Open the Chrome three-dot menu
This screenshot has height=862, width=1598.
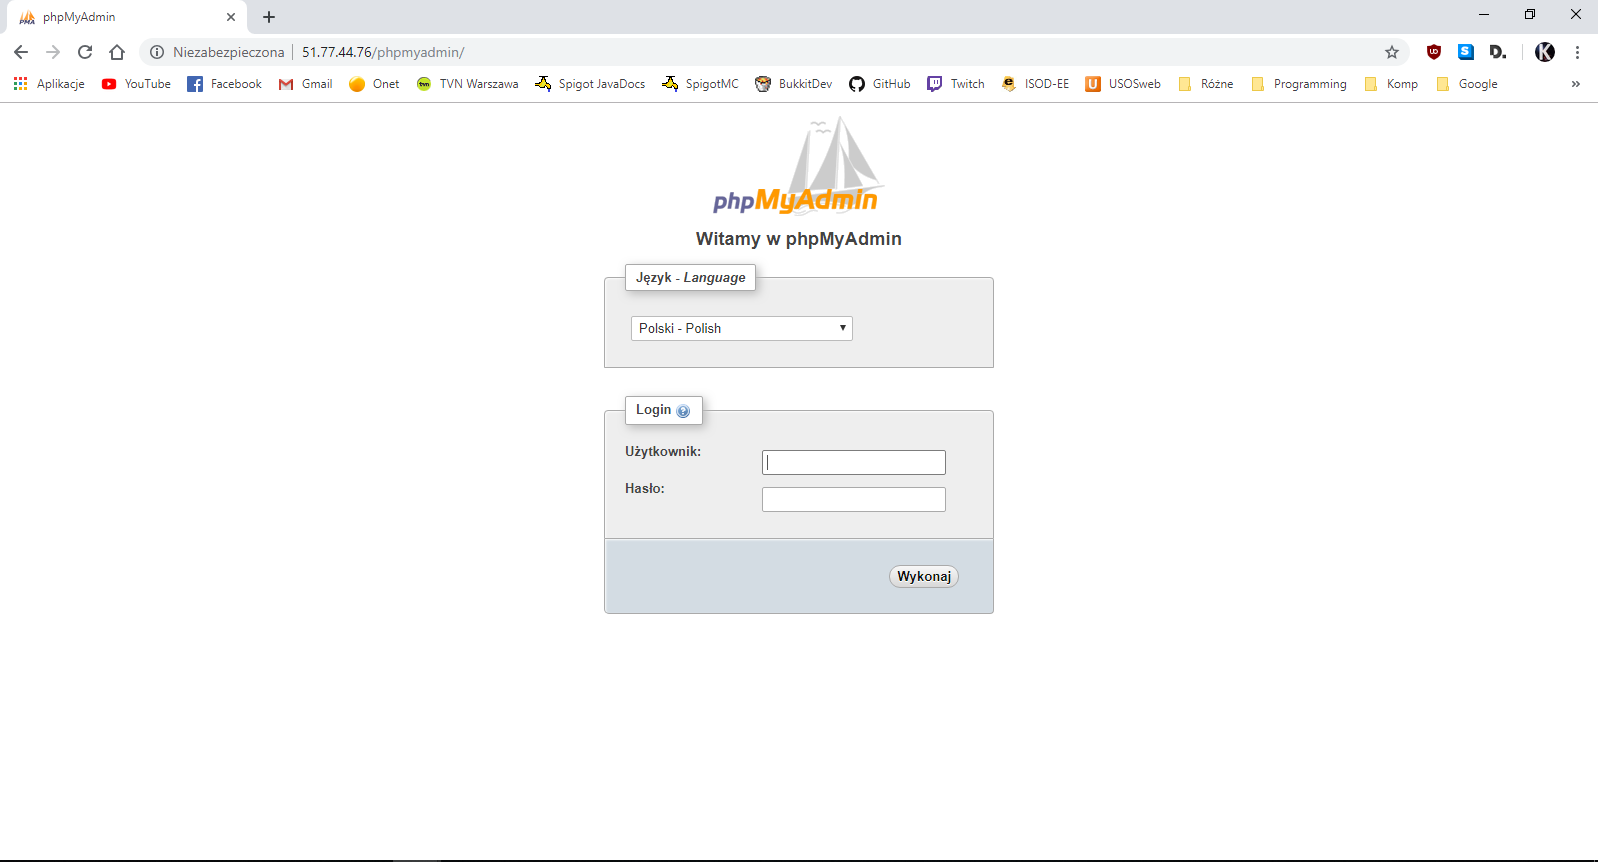(x=1577, y=52)
